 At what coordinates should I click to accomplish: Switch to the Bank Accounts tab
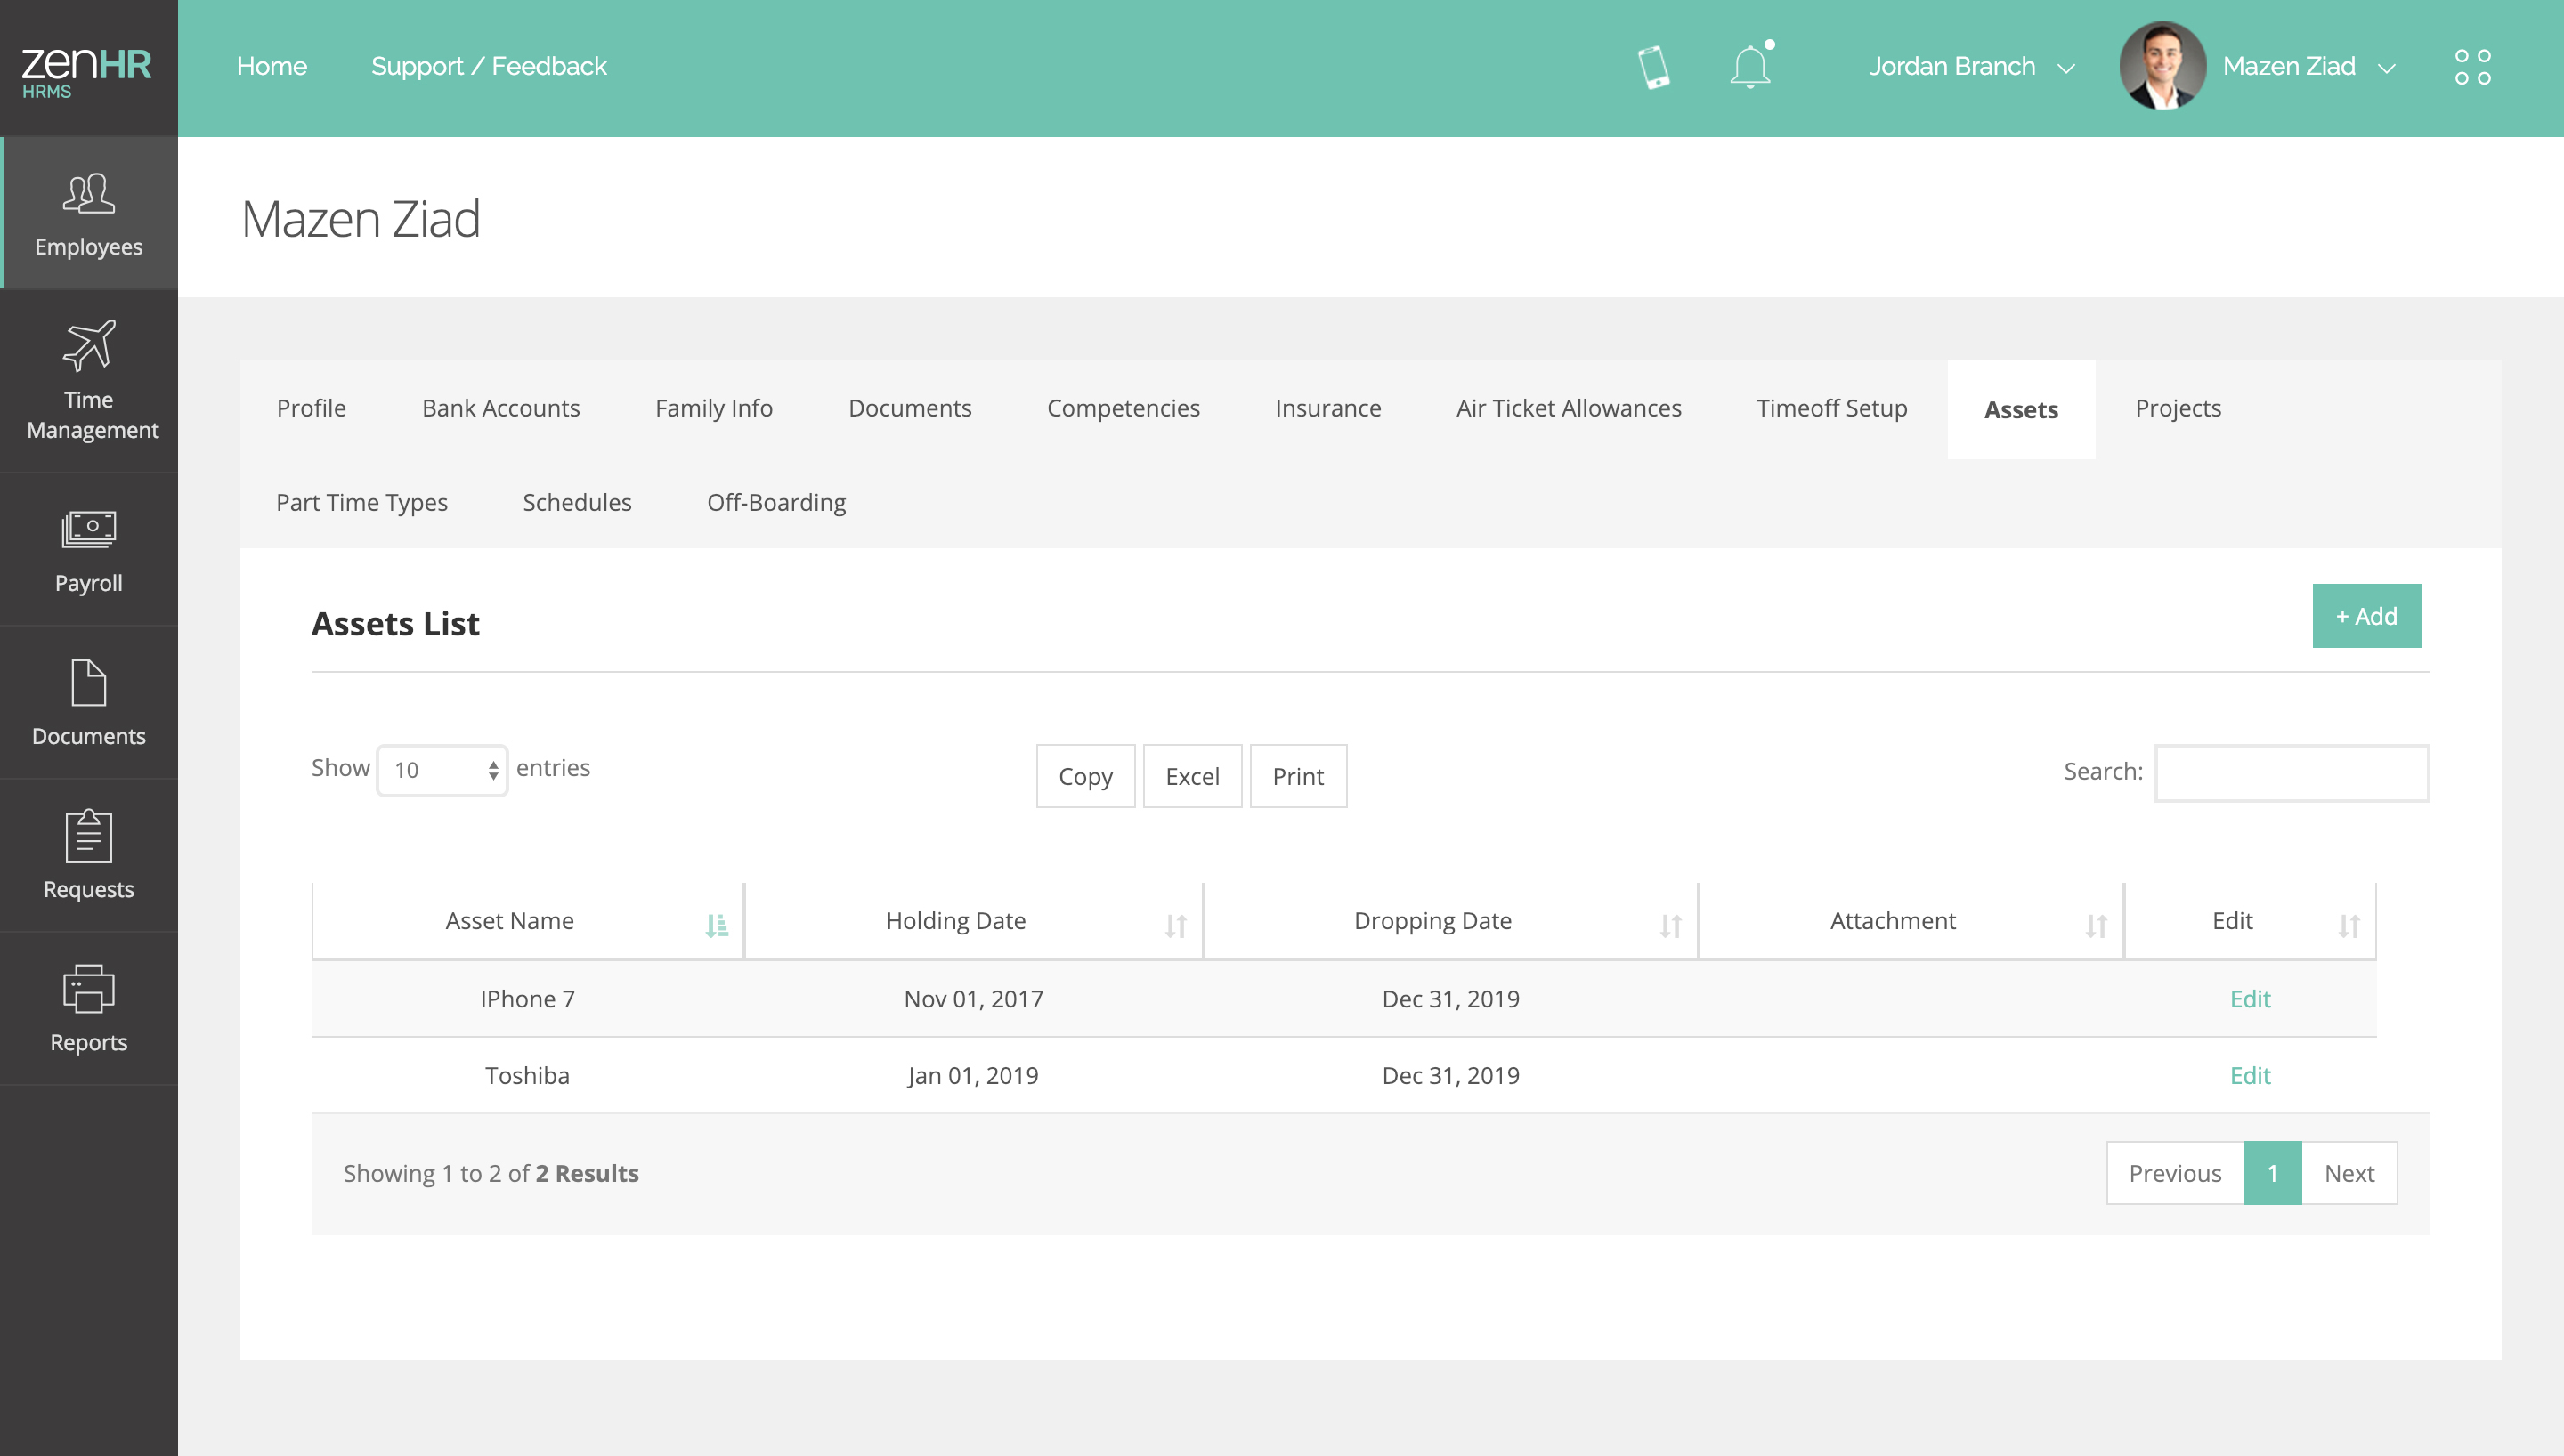pos(500,408)
